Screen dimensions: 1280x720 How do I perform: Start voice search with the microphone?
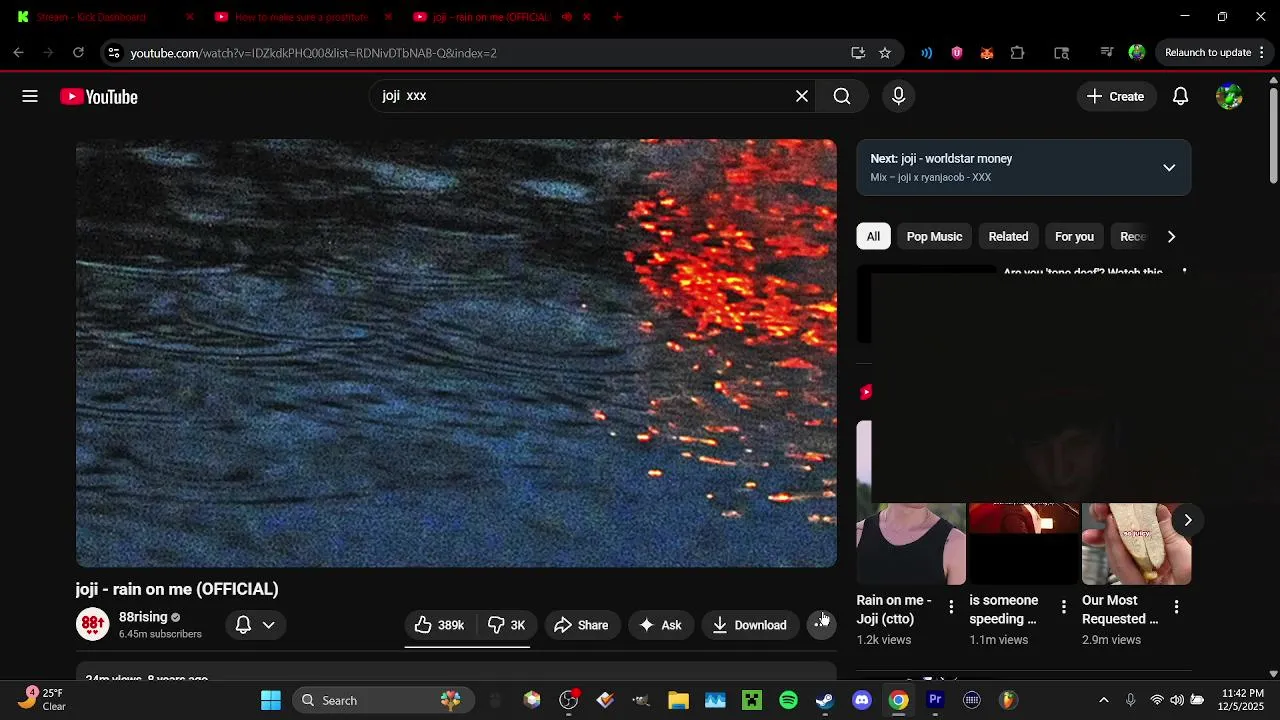click(898, 96)
